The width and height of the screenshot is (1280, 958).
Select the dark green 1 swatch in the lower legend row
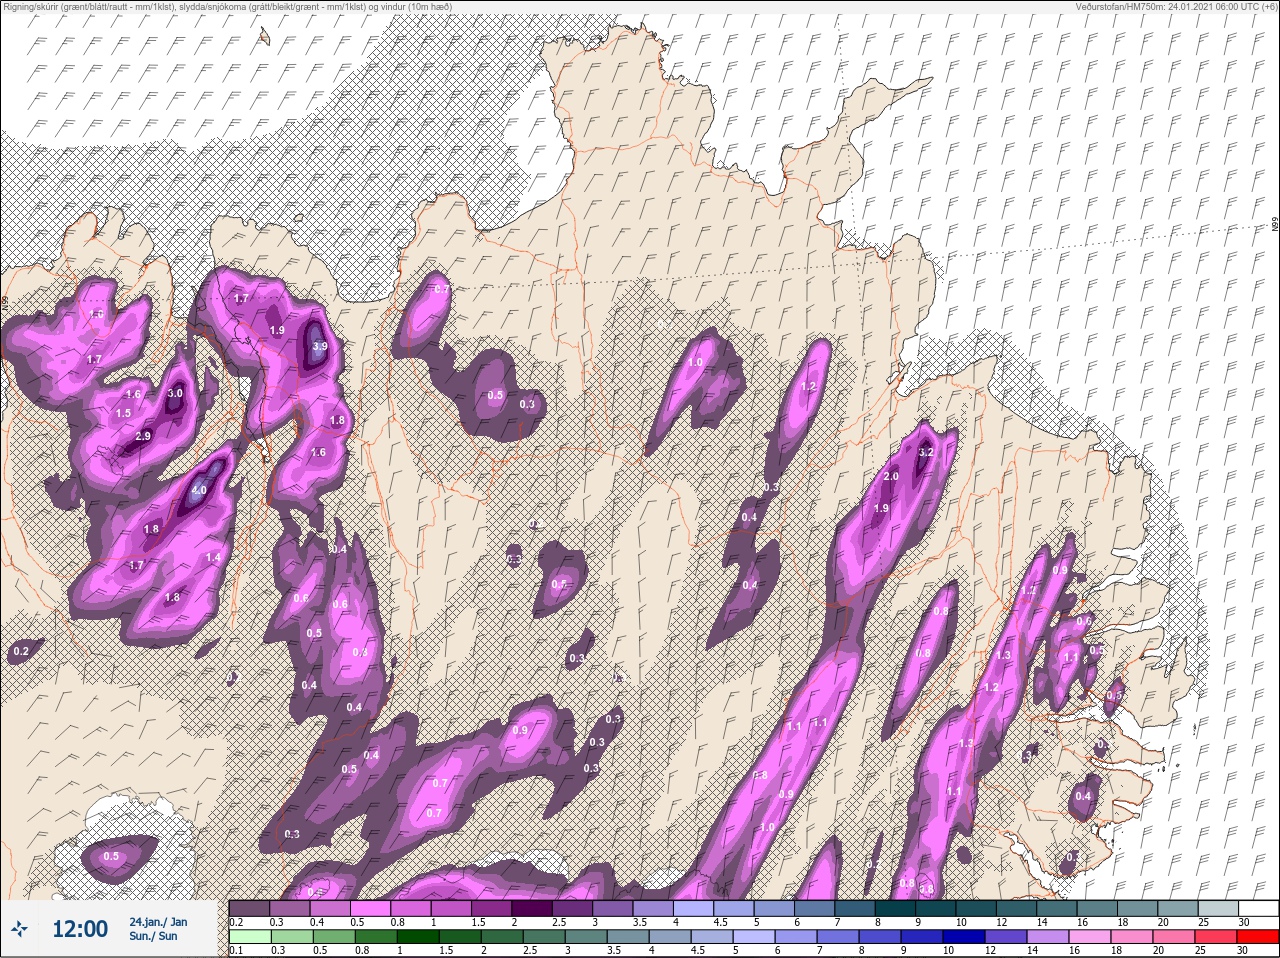pos(417,937)
